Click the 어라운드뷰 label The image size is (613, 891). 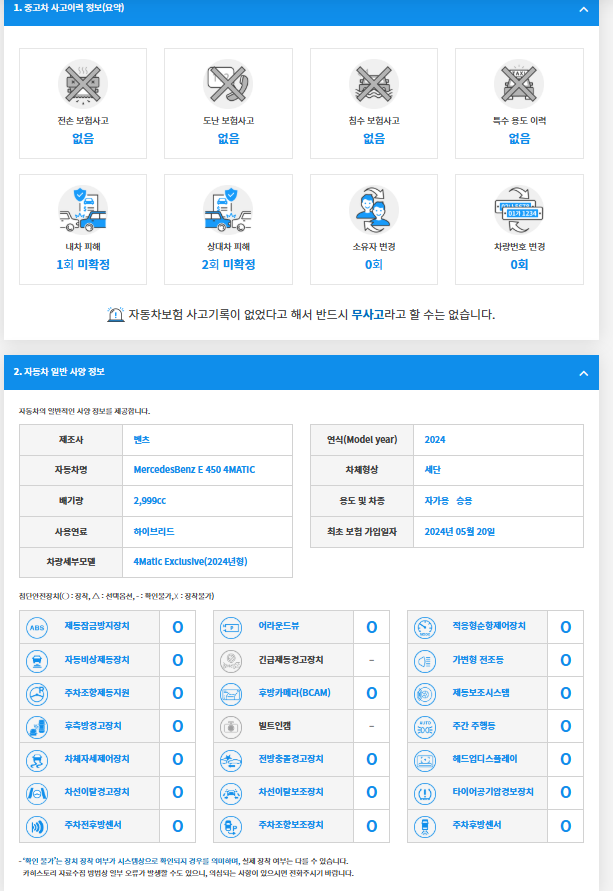click(x=279, y=626)
